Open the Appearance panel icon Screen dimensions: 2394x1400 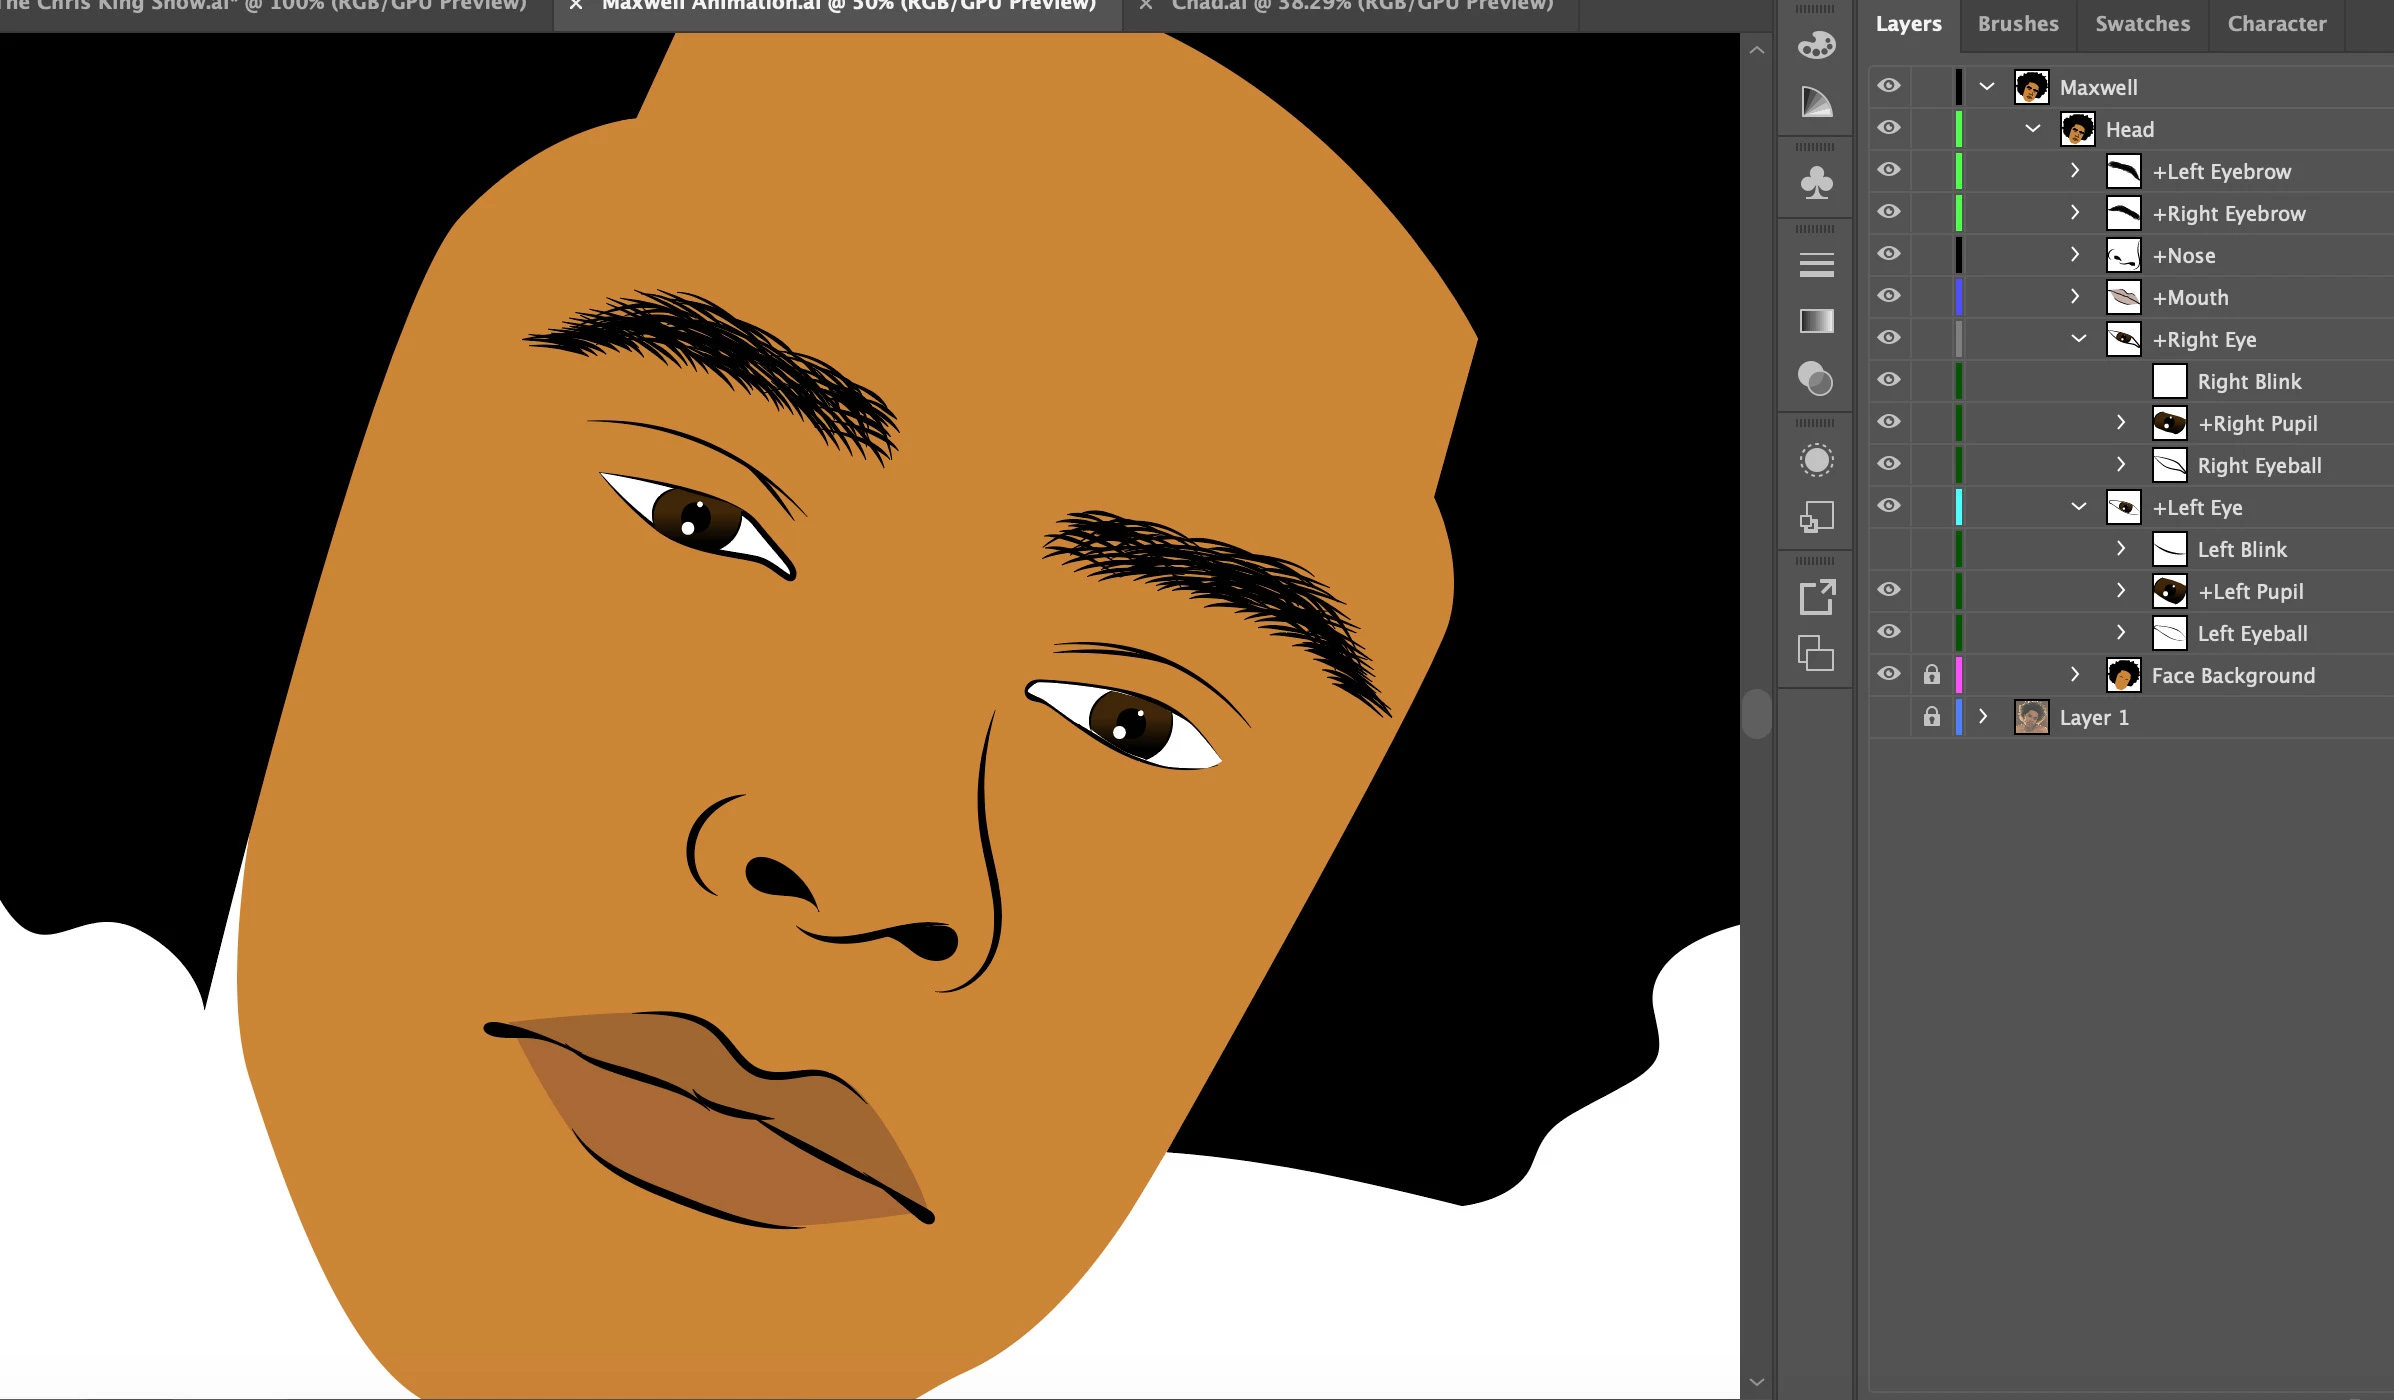pyautogui.click(x=1816, y=460)
